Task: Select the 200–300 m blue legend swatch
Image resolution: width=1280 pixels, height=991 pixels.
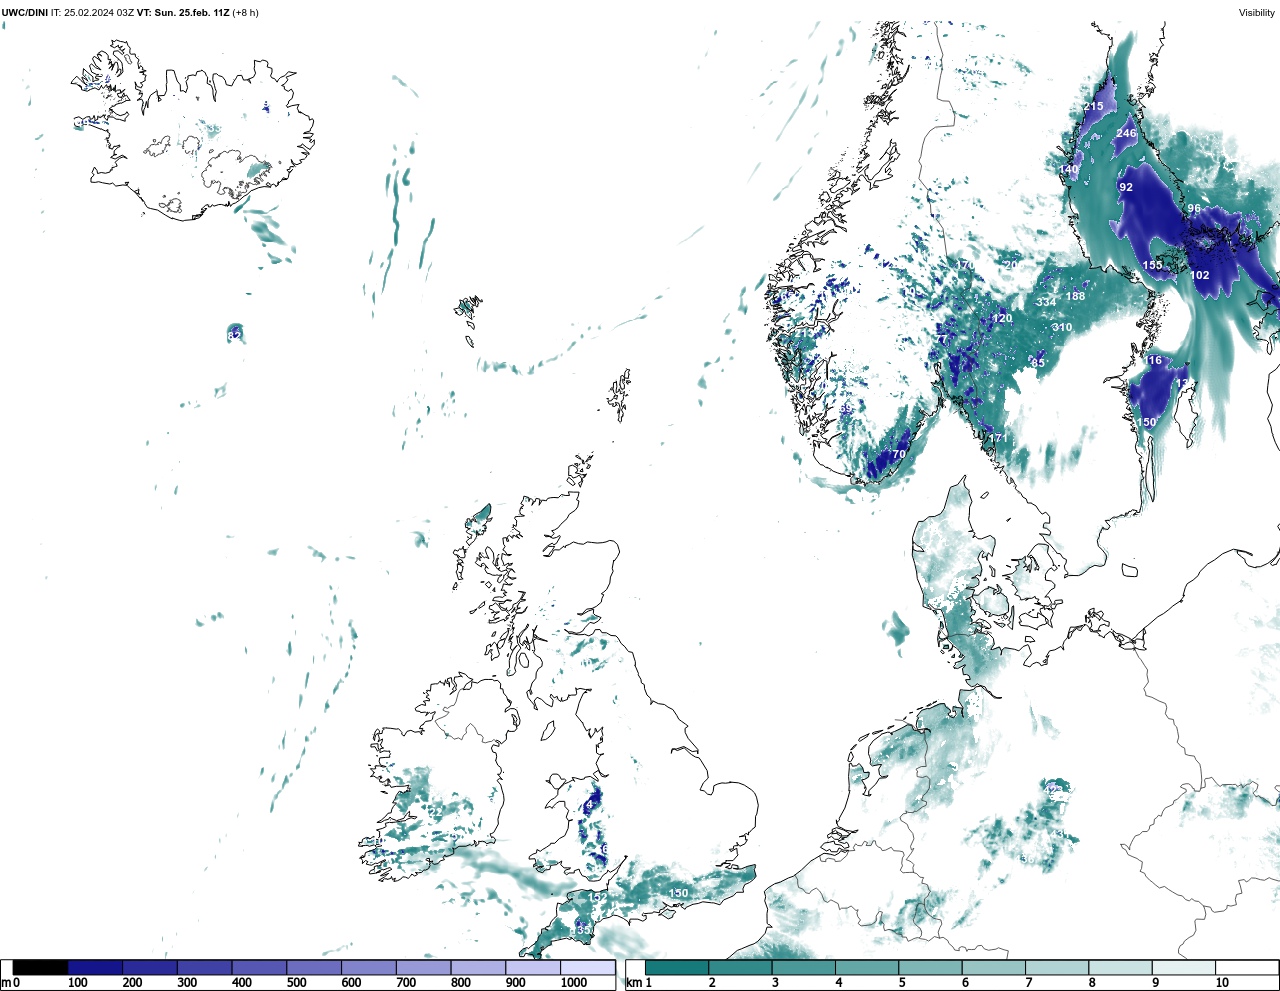Action: coord(150,968)
